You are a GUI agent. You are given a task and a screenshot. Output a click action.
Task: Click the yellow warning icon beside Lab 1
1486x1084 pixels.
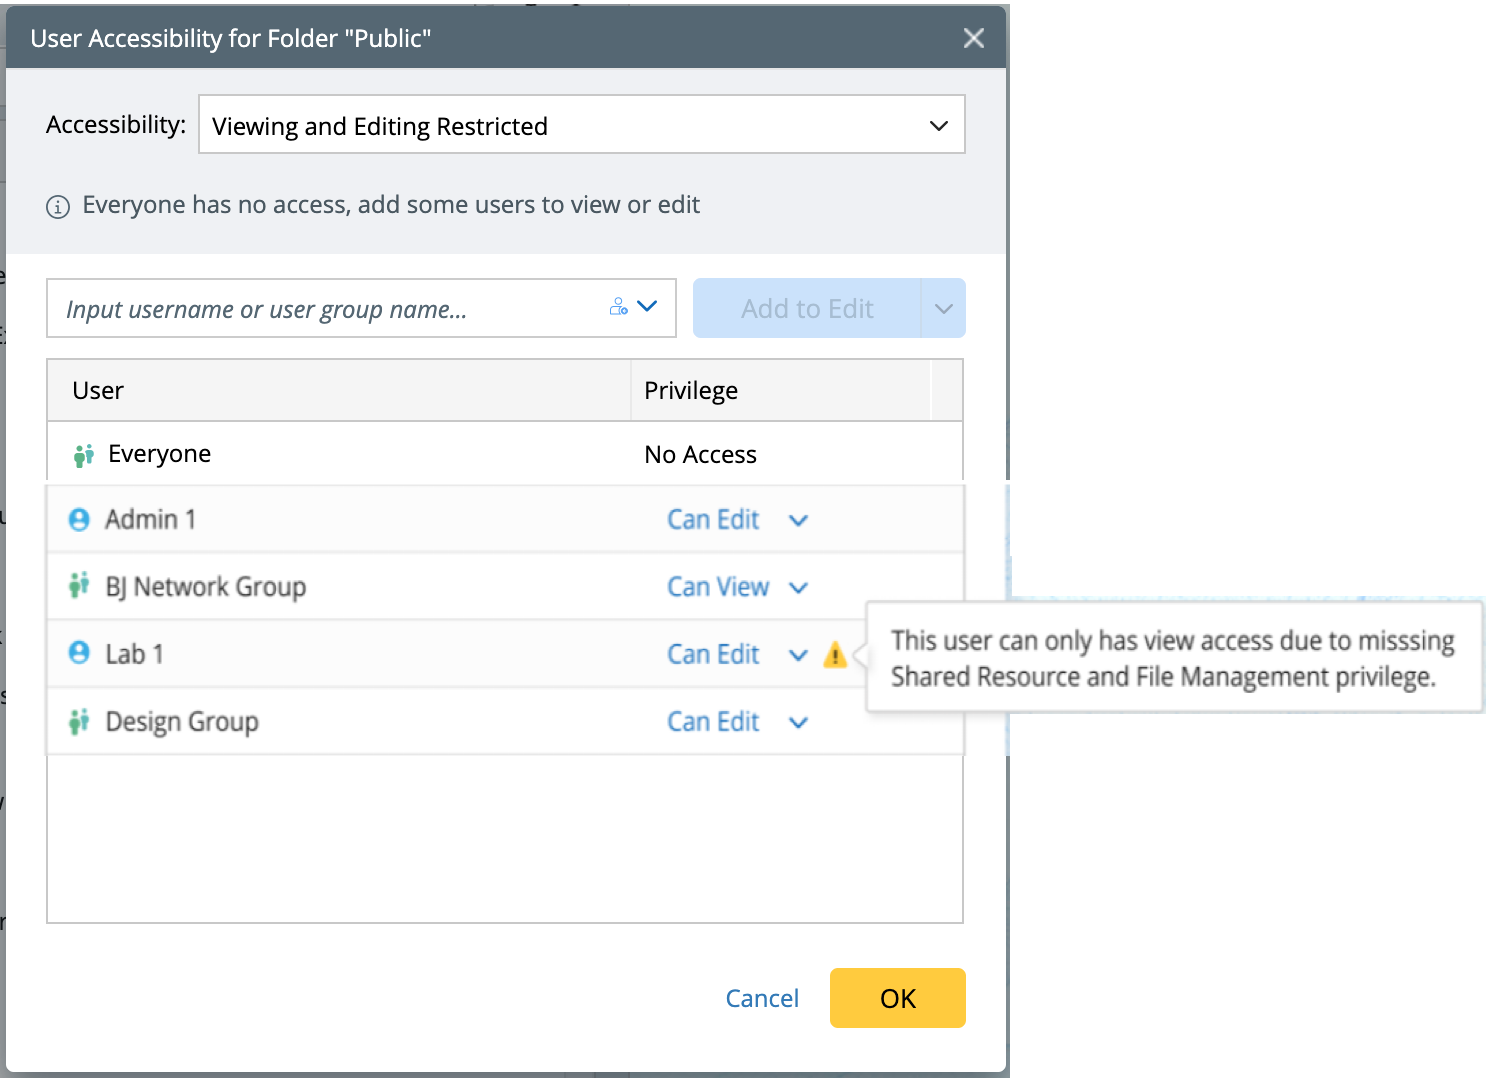(835, 655)
